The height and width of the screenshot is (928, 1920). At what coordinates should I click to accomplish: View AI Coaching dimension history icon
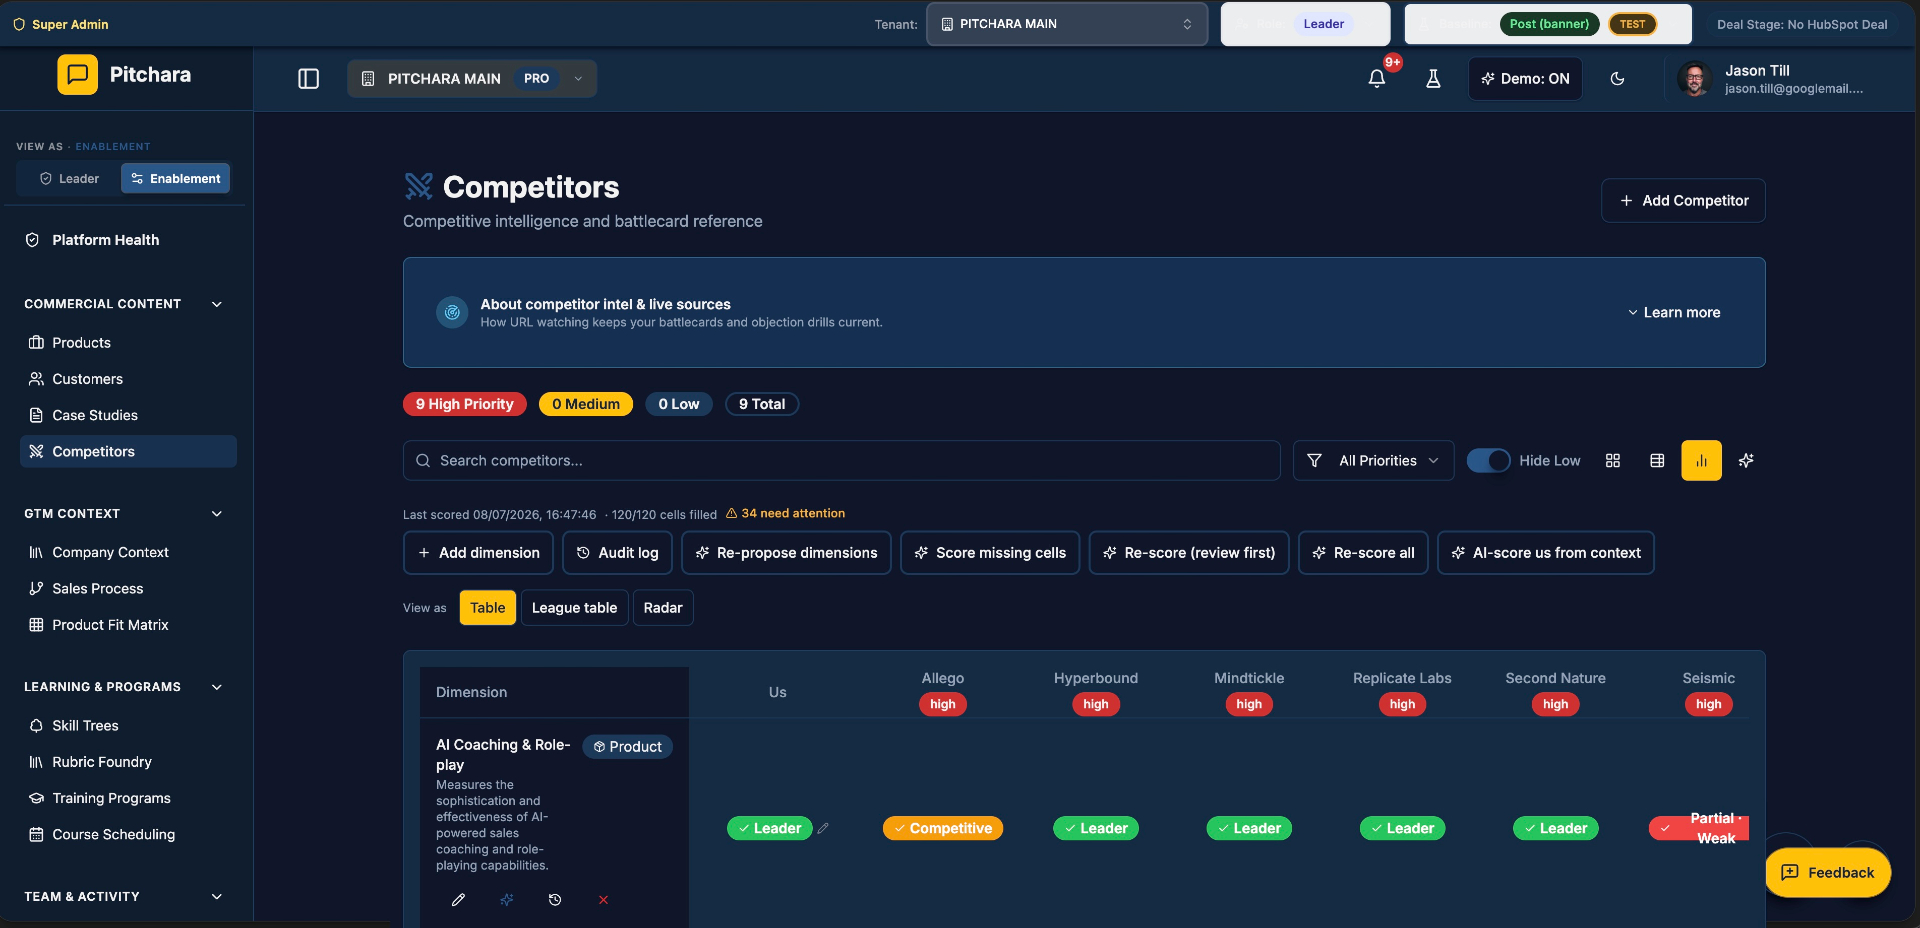tap(555, 900)
